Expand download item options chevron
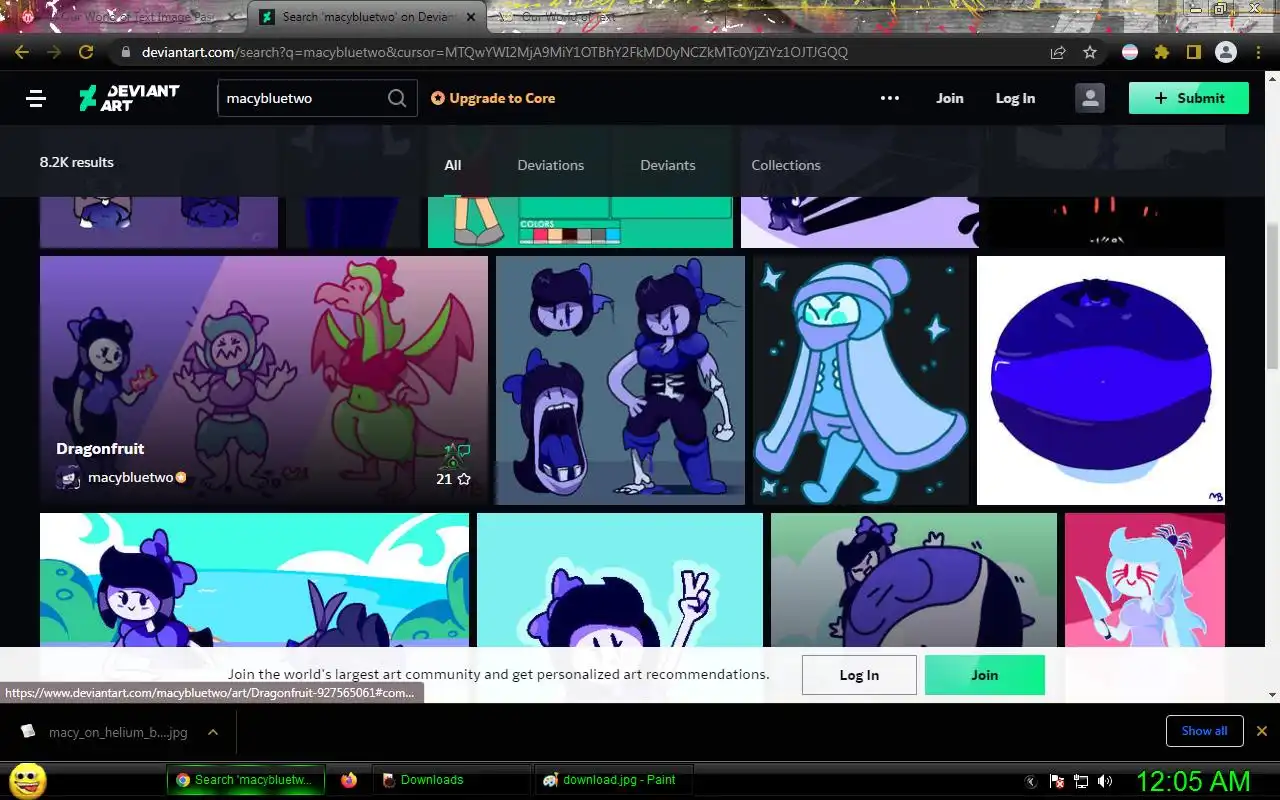1280x800 pixels. 213,732
